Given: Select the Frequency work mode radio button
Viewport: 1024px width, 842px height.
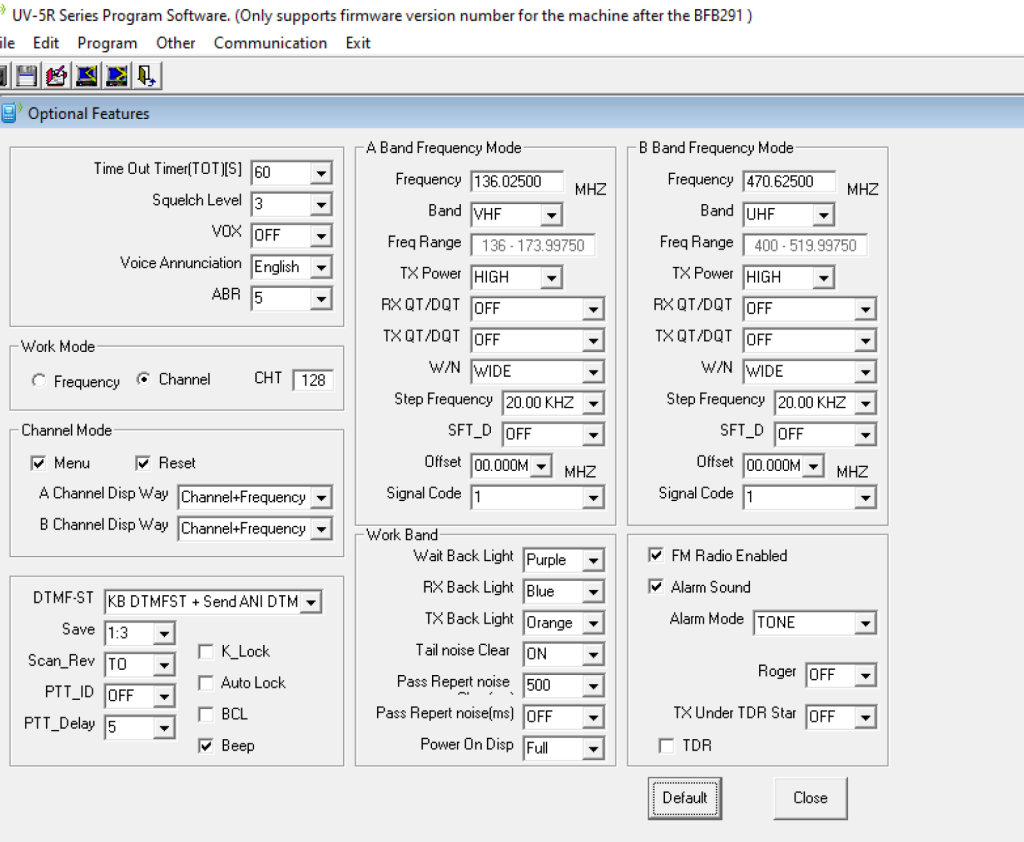Looking at the screenshot, I should pyautogui.click(x=39, y=380).
